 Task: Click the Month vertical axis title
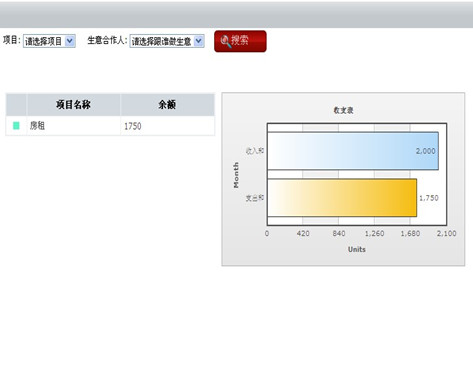pyautogui.click(x=236, y=175)
